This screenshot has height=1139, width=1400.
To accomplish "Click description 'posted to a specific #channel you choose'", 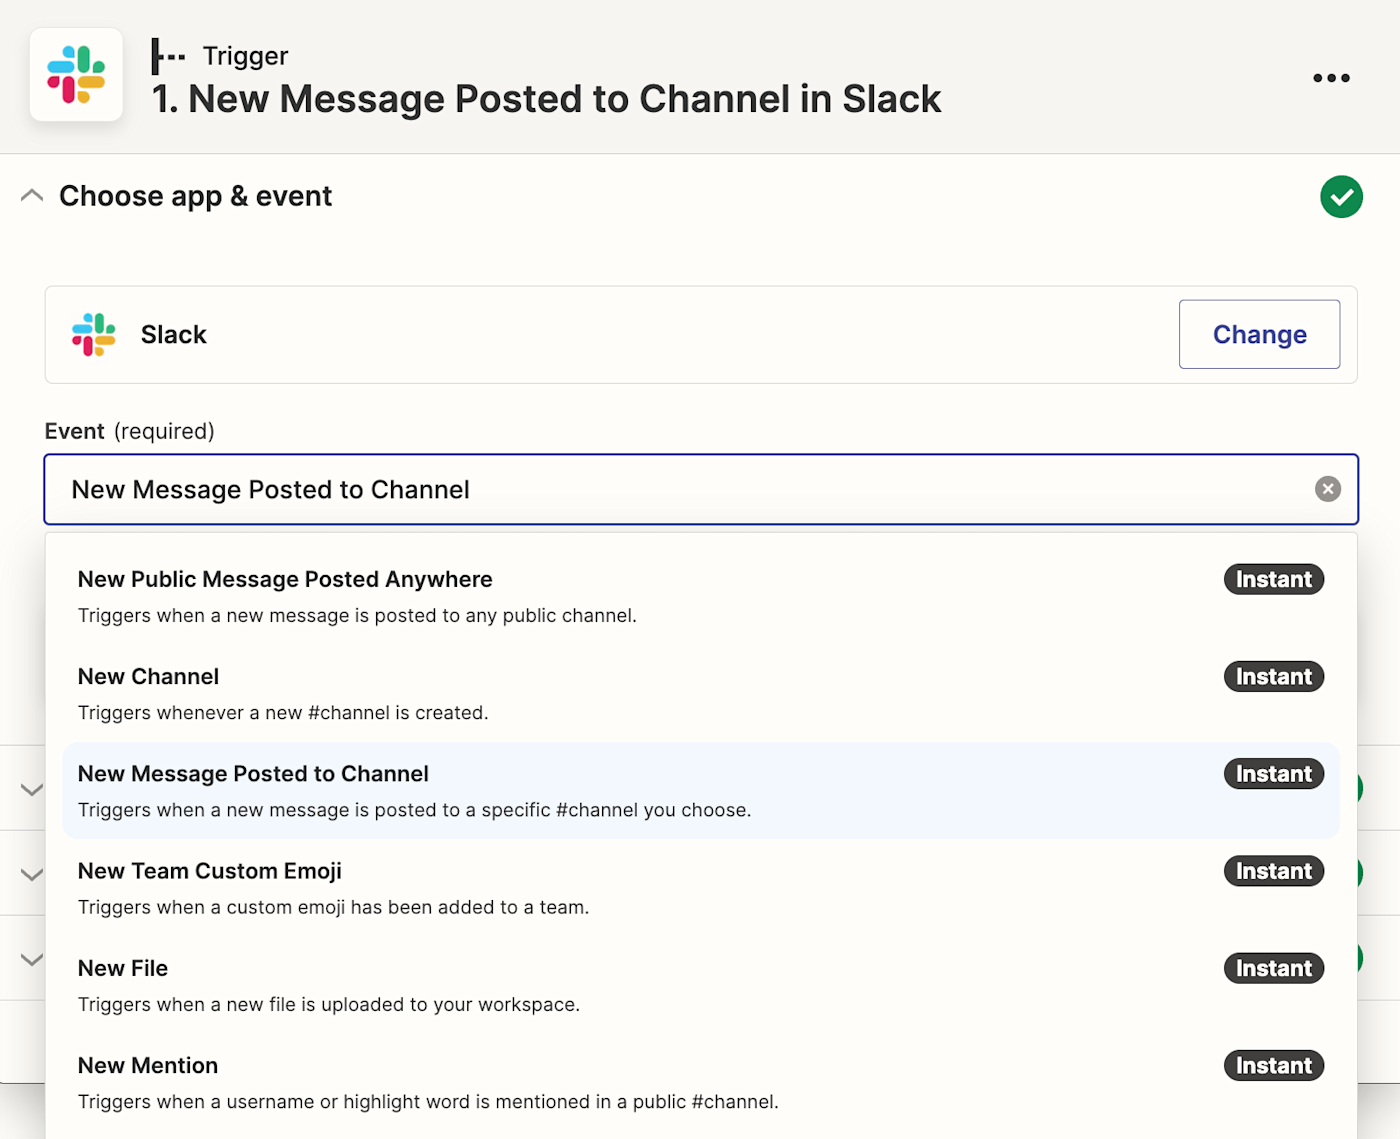I will (x=414, y=810).
